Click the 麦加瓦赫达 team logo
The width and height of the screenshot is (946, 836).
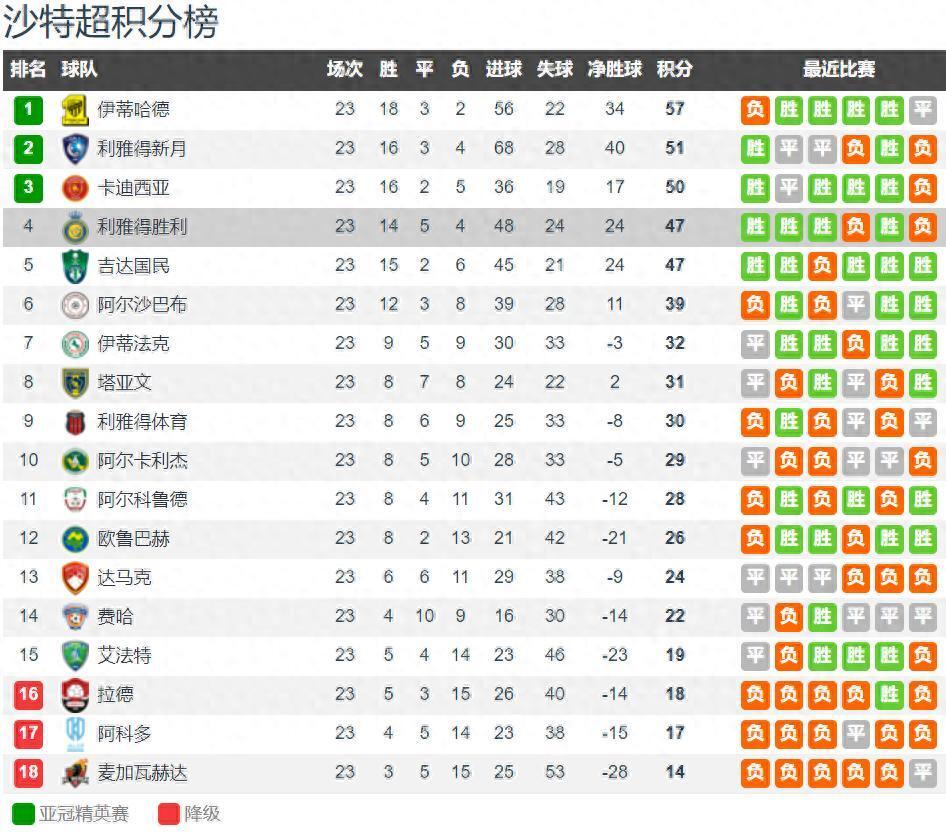pyautogui.click(x=75, y=773)
